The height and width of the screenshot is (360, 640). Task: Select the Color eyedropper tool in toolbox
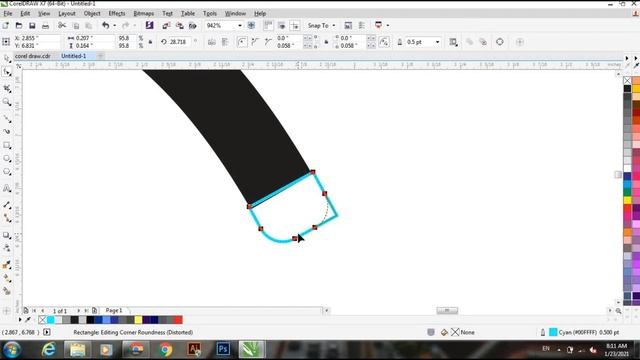tap(7, 265)
